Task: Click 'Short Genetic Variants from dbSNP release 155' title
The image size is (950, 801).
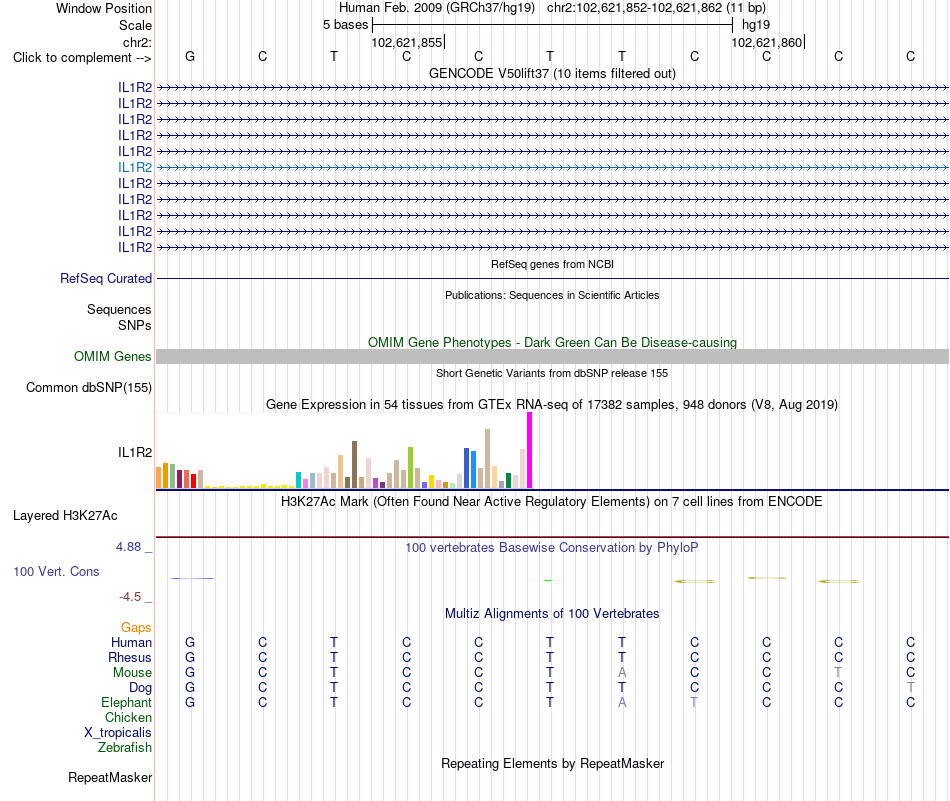Action: coord(552,373)
